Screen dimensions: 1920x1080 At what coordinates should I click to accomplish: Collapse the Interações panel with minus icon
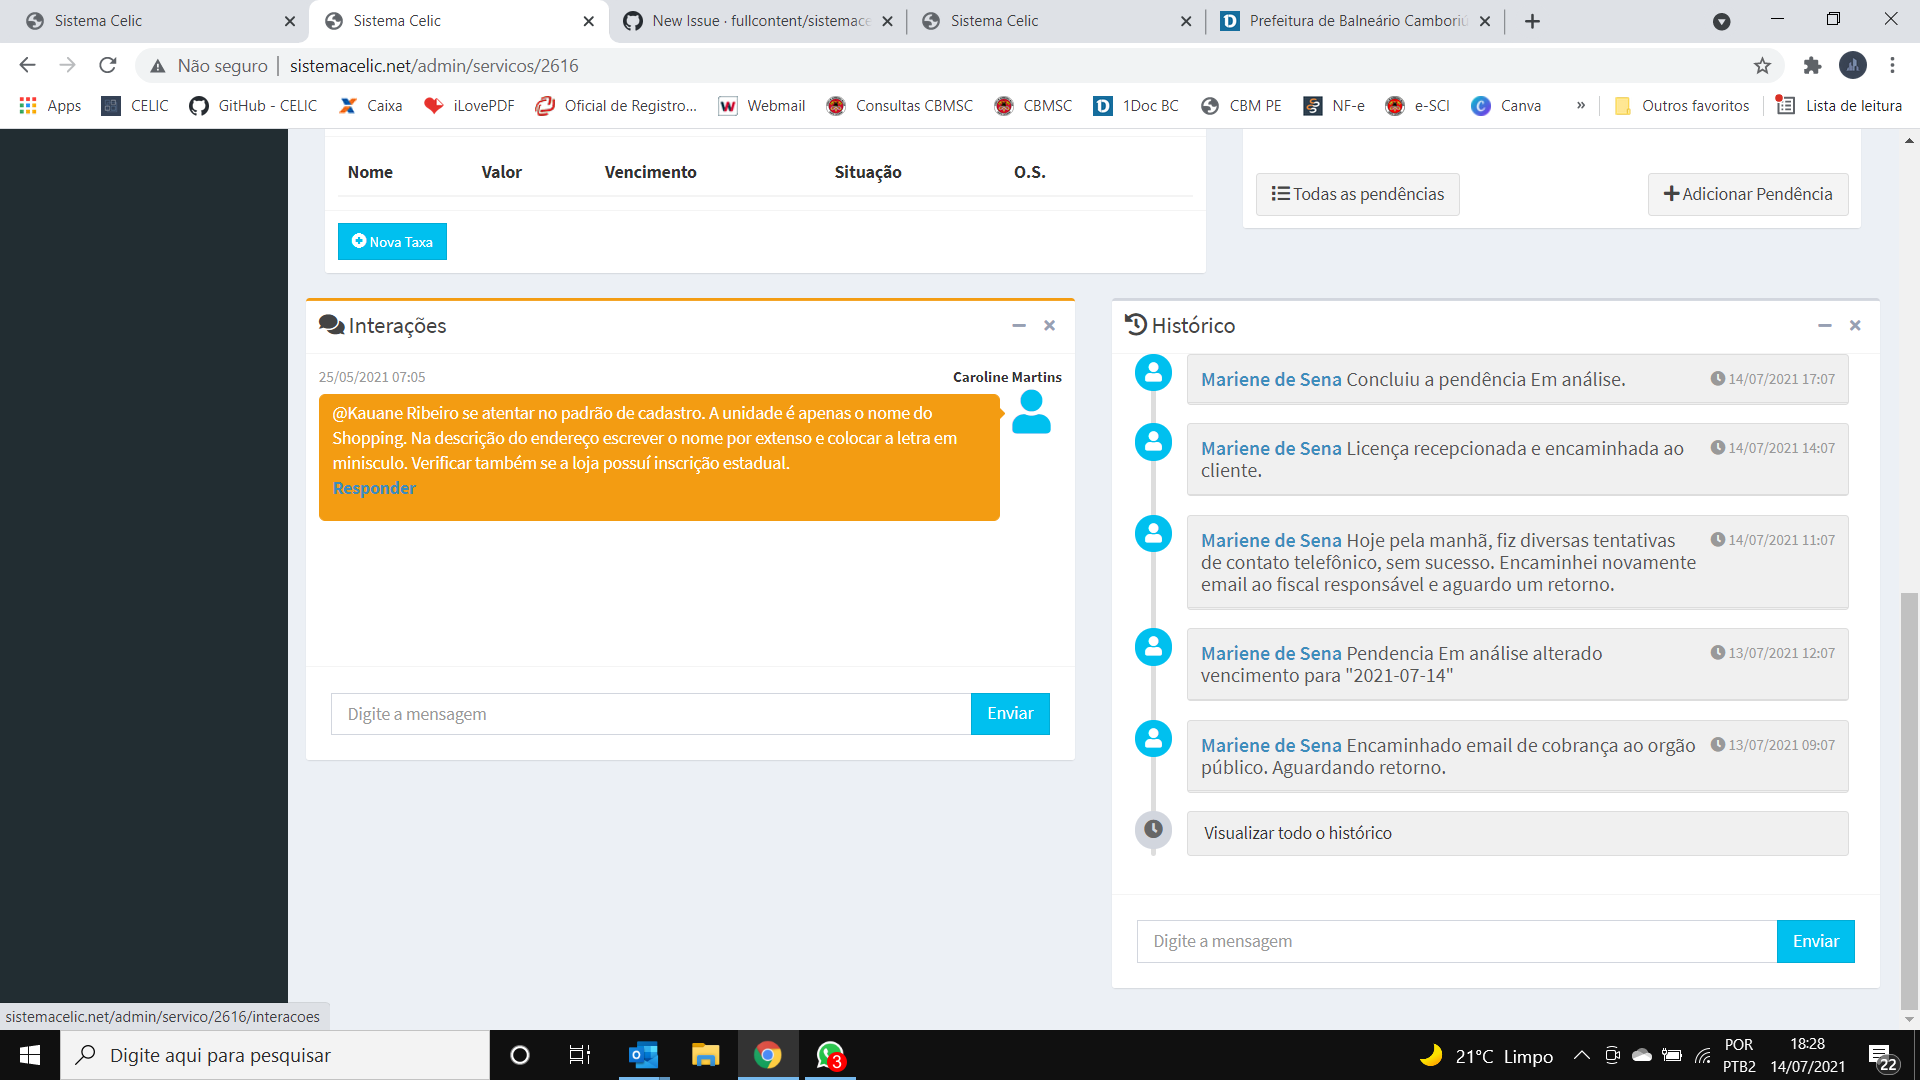[x=1019, y=326]
